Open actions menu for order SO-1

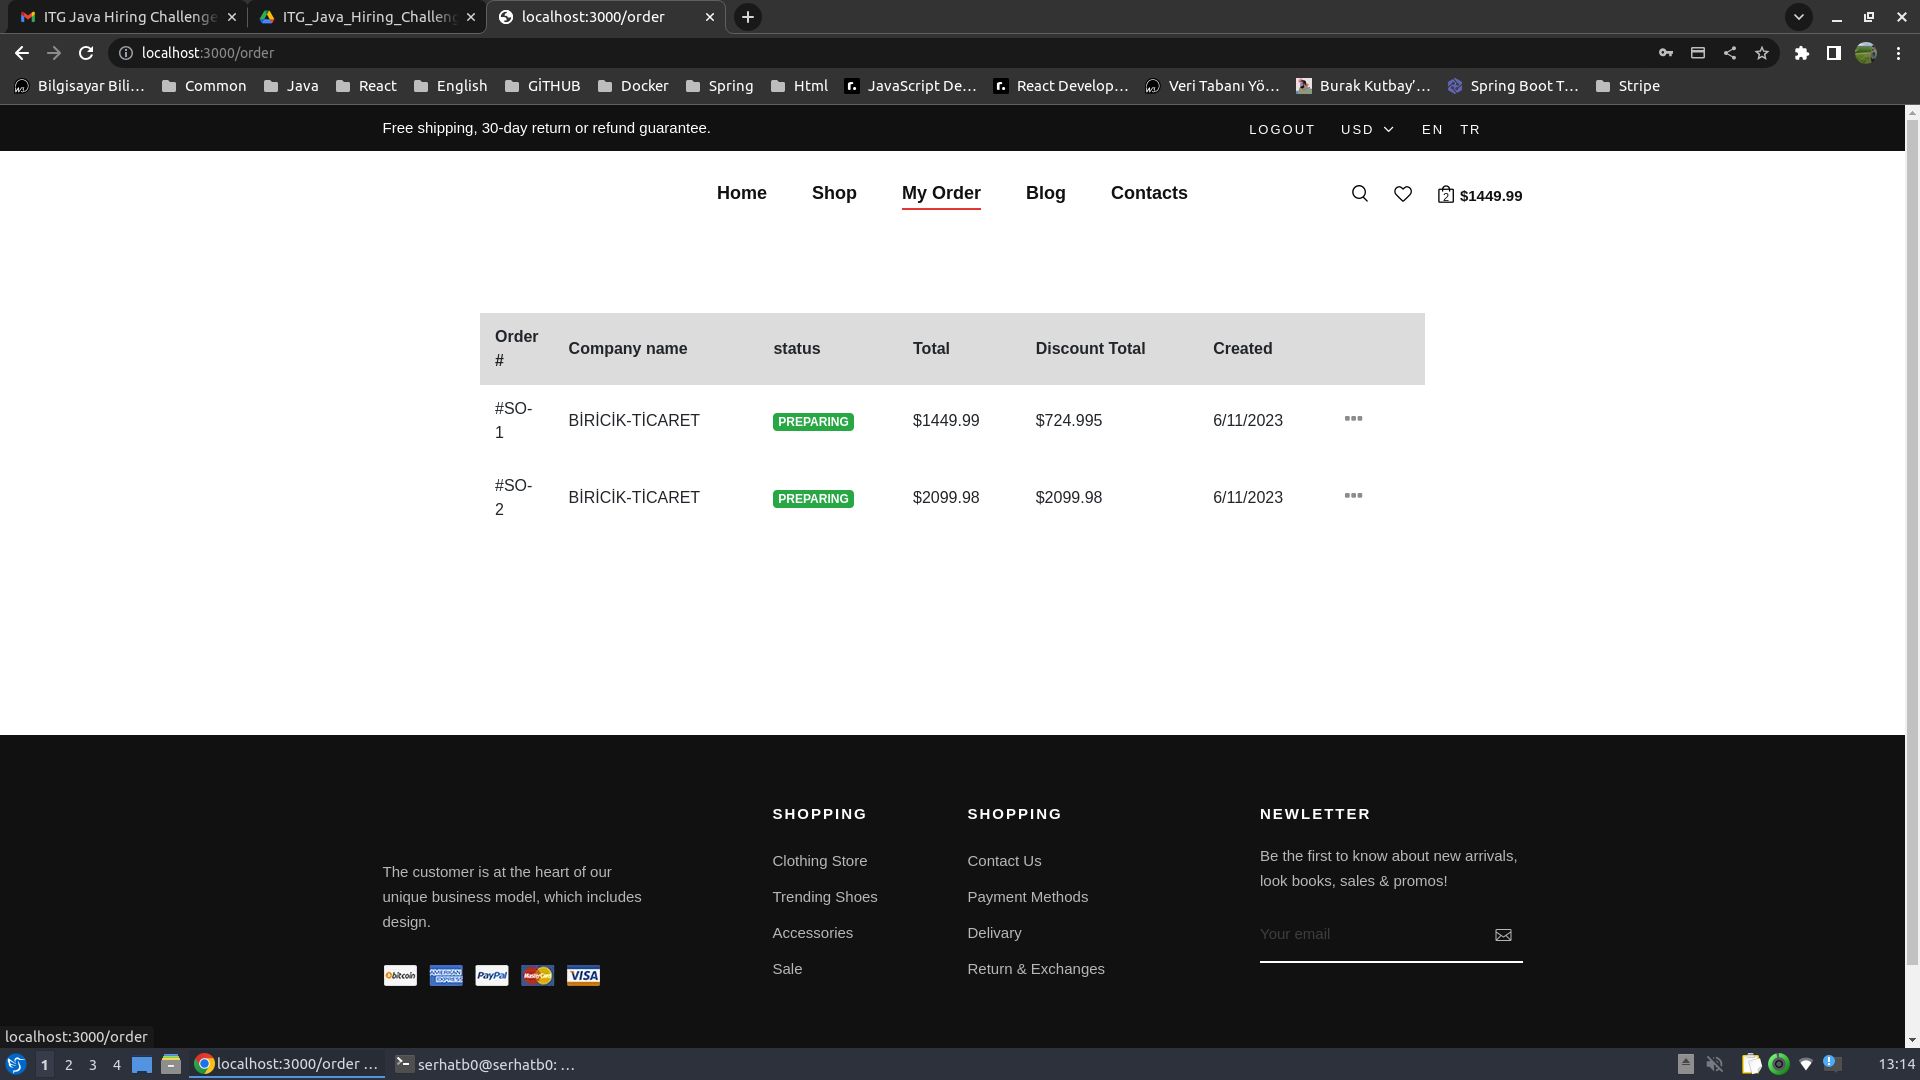point(1353,419)
